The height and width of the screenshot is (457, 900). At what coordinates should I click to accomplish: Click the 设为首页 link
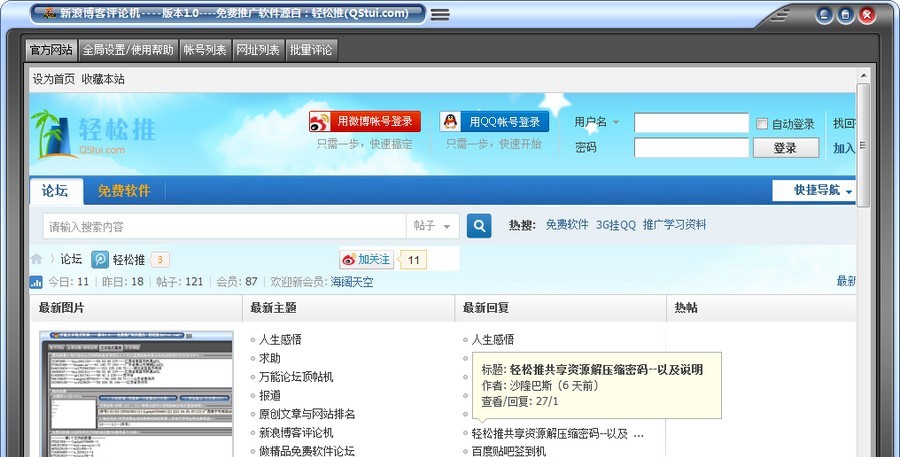pos(53,79)
